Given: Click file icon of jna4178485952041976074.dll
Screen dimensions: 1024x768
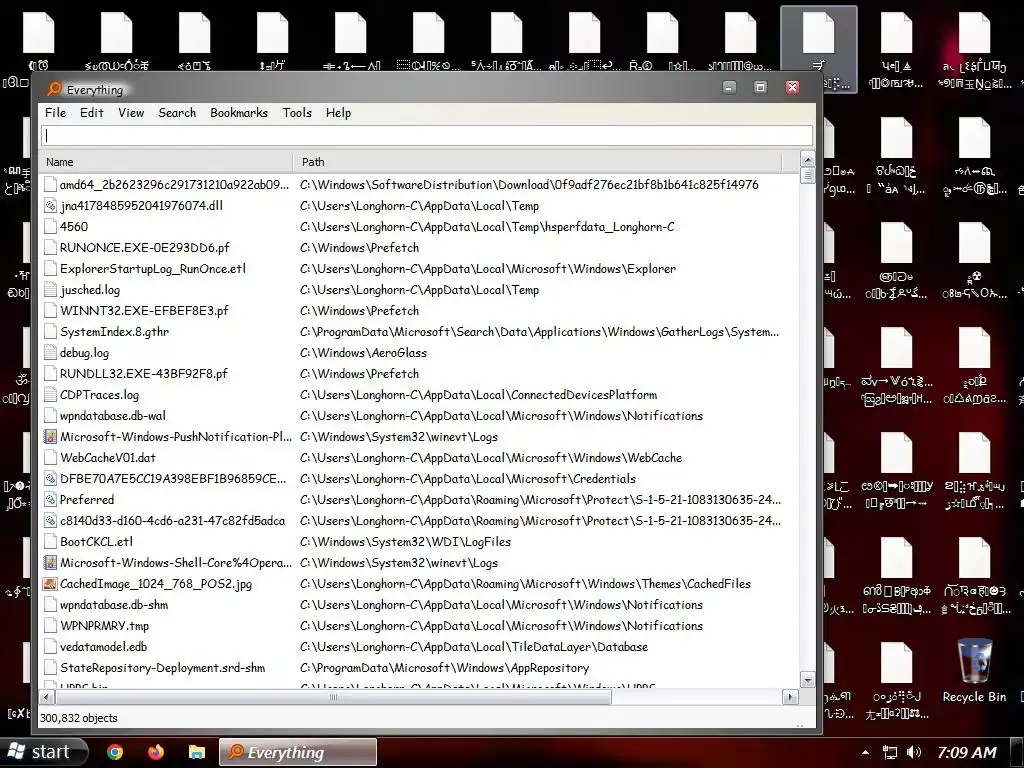Looking at the screenshot, I should coord(50,206).
